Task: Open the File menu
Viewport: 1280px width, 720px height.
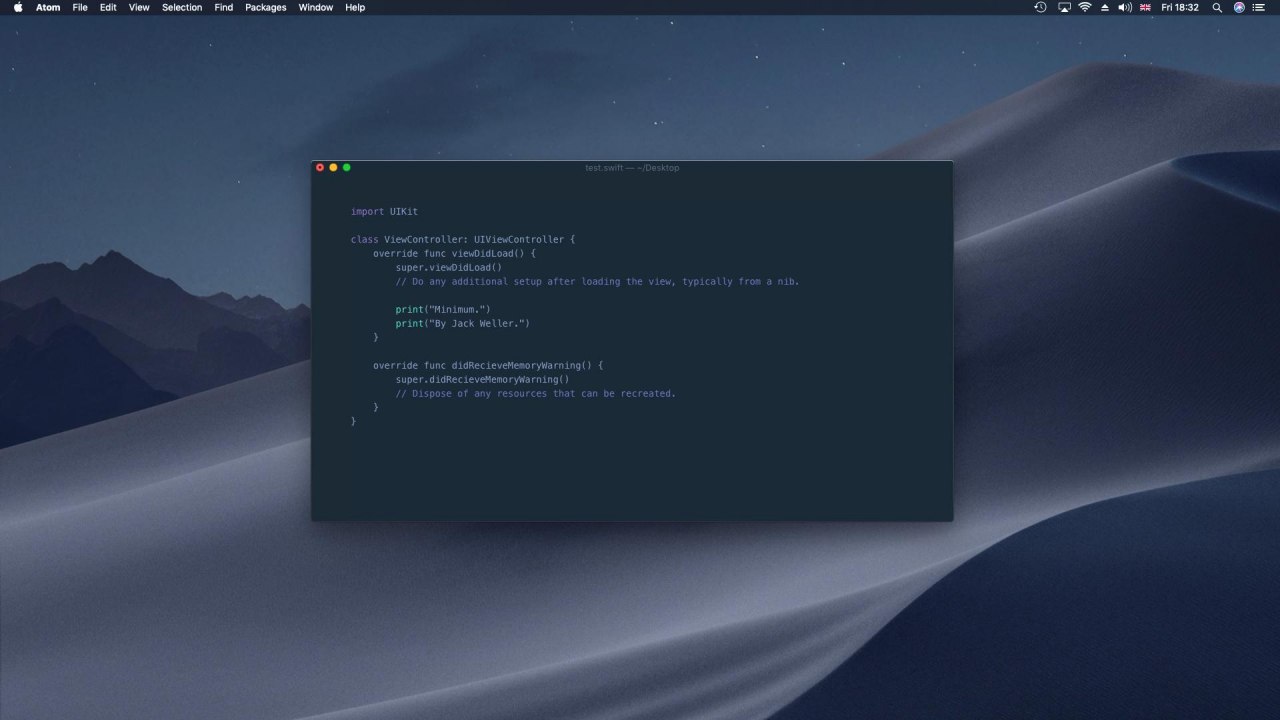Action: click(80, 7)
